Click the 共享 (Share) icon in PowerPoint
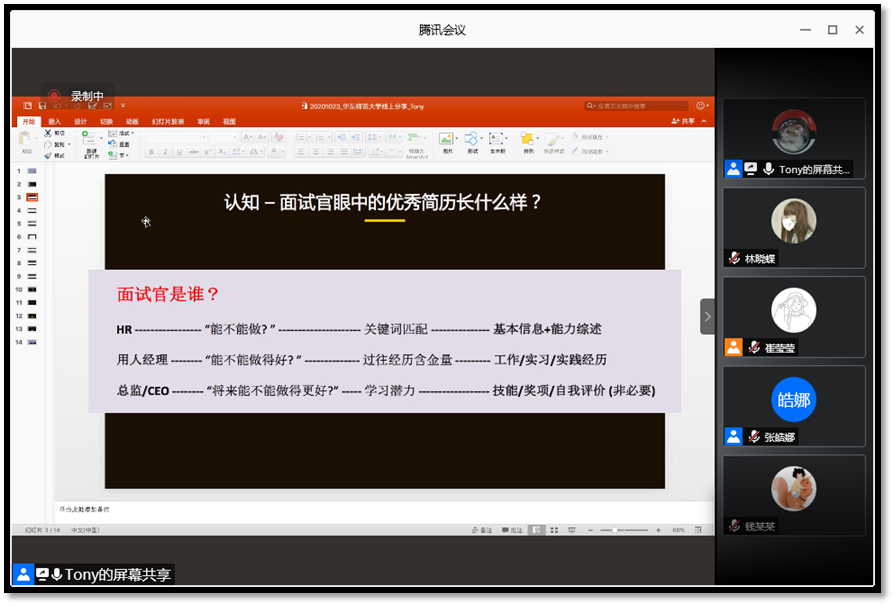 click(x=684, y=121)
